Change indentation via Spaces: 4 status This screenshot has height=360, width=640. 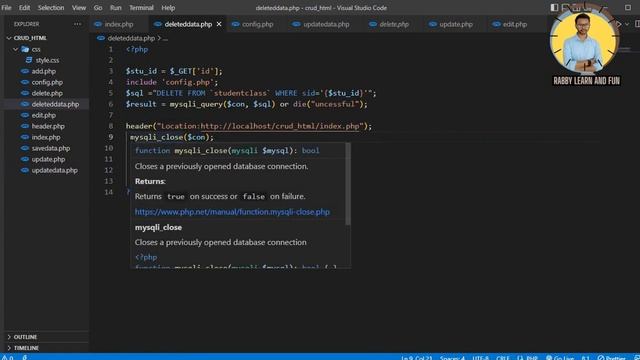pos(452,358)
